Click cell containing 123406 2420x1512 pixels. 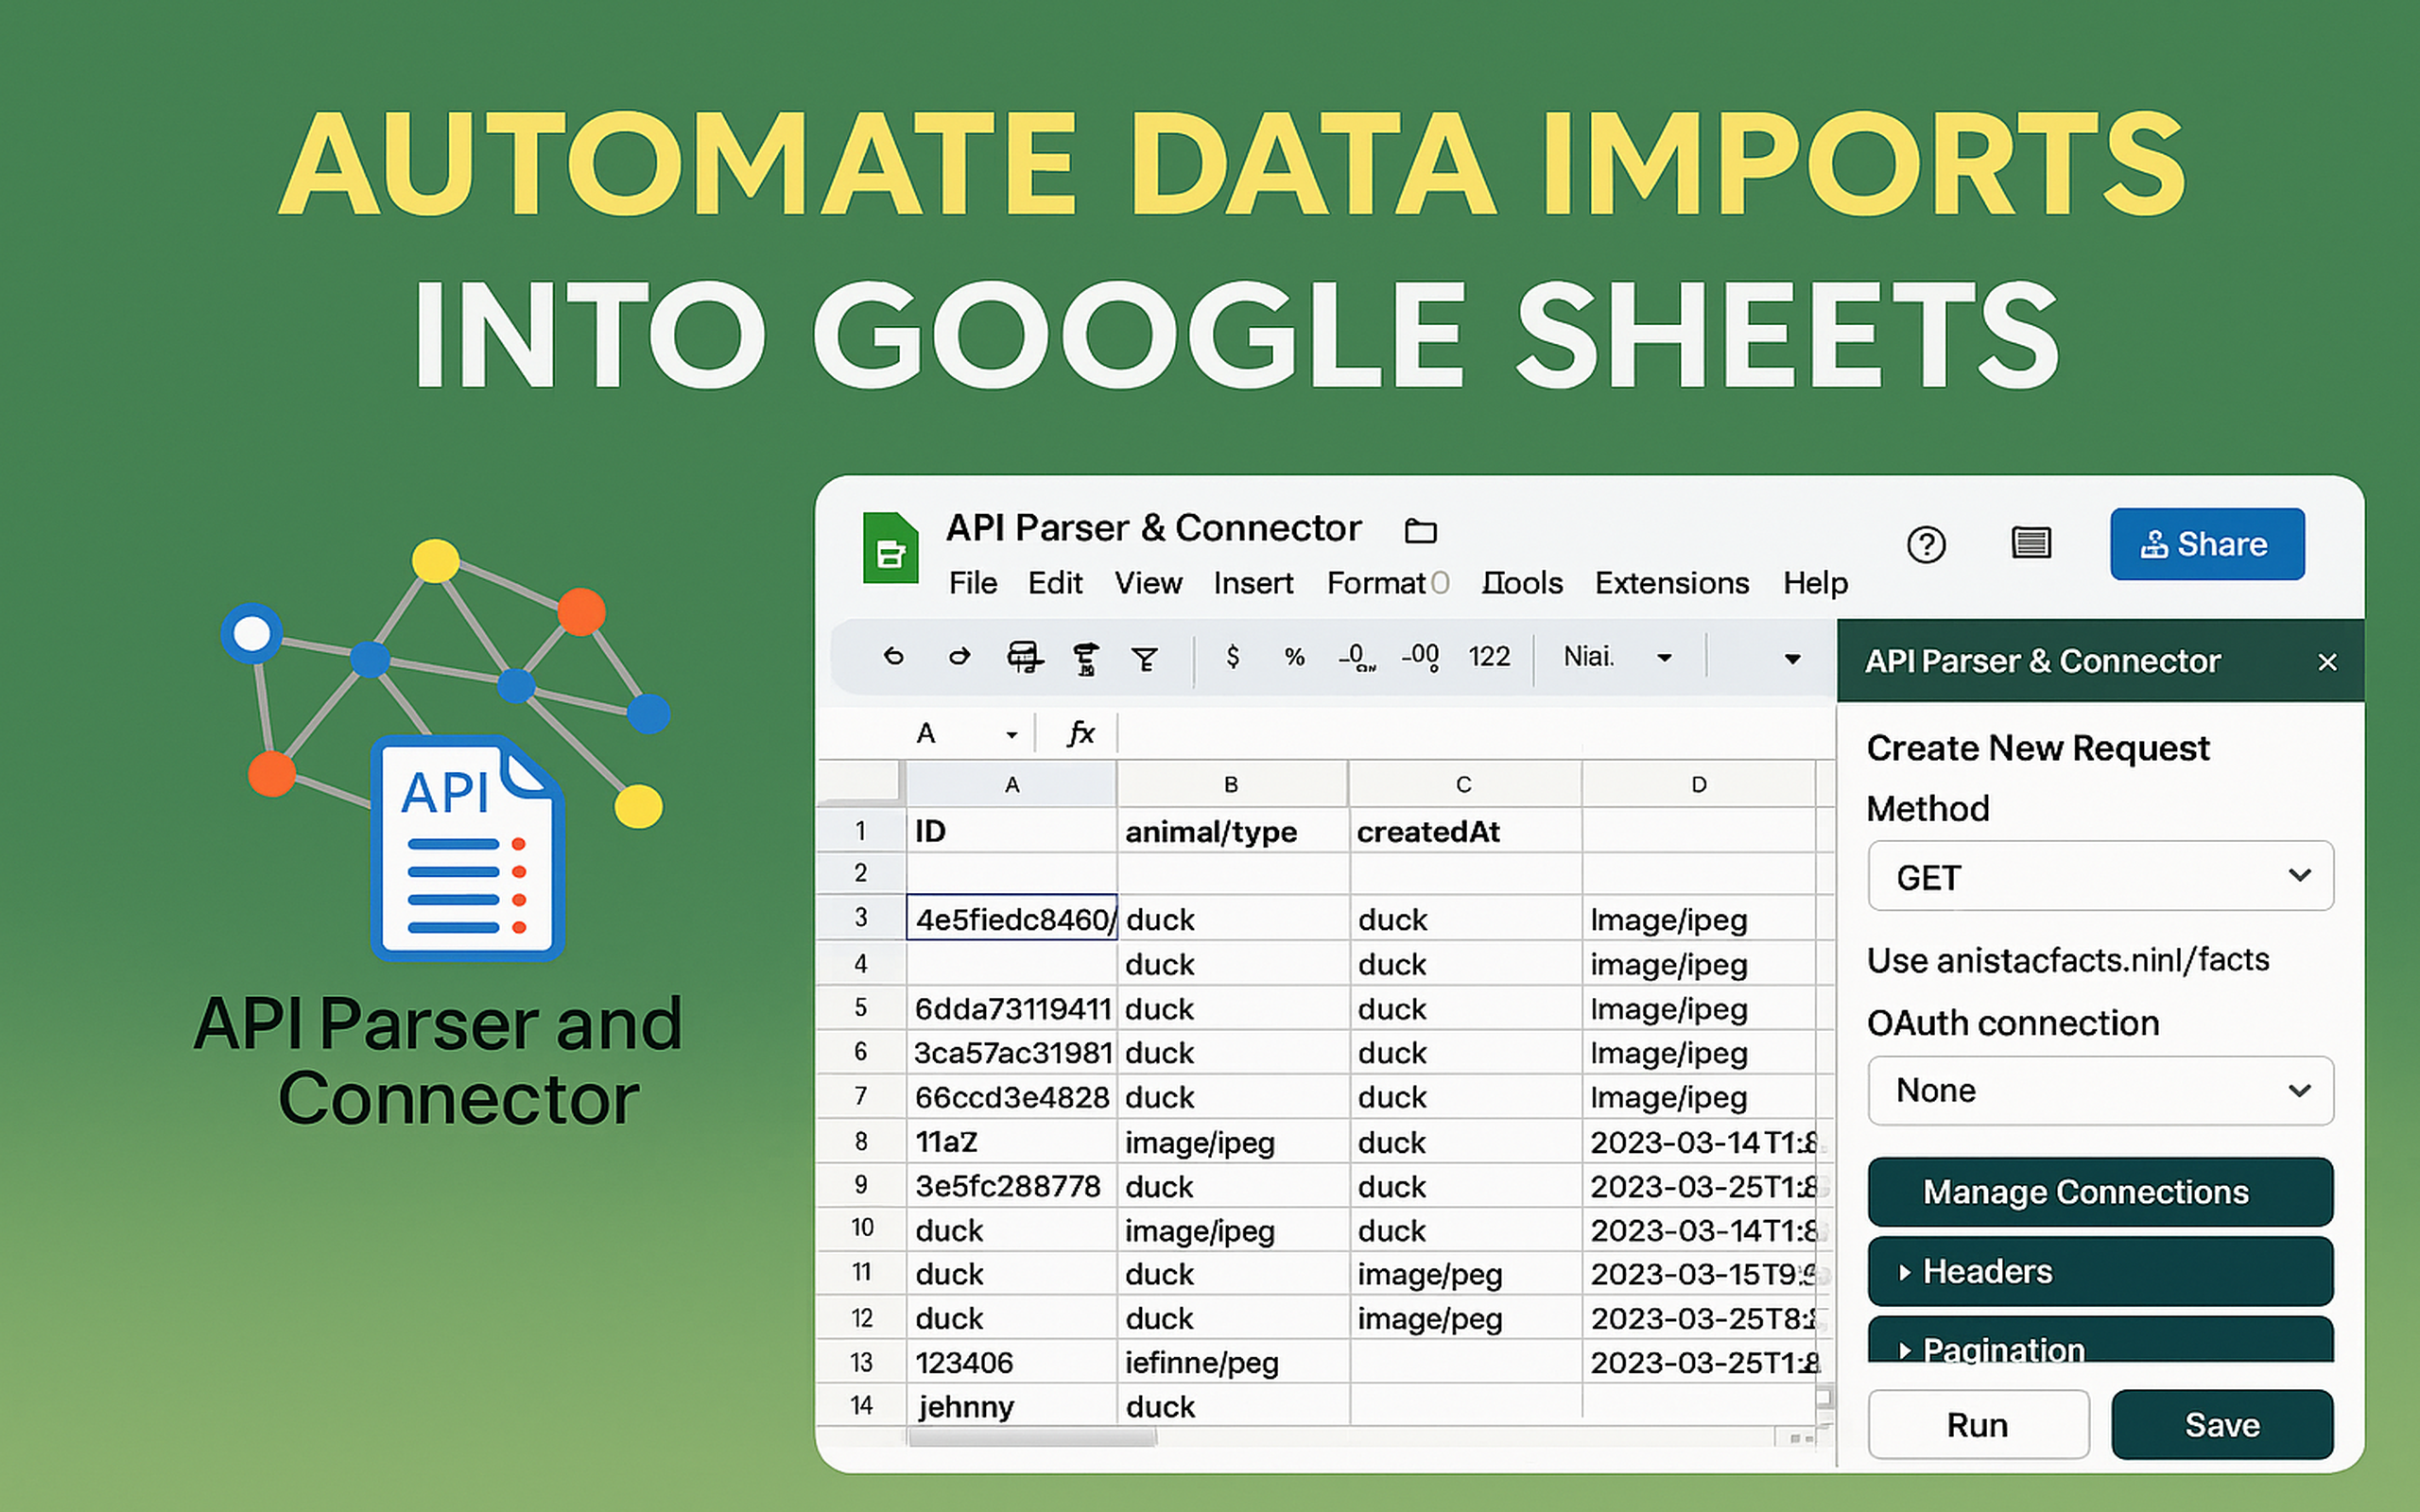pos(1011,1362)
